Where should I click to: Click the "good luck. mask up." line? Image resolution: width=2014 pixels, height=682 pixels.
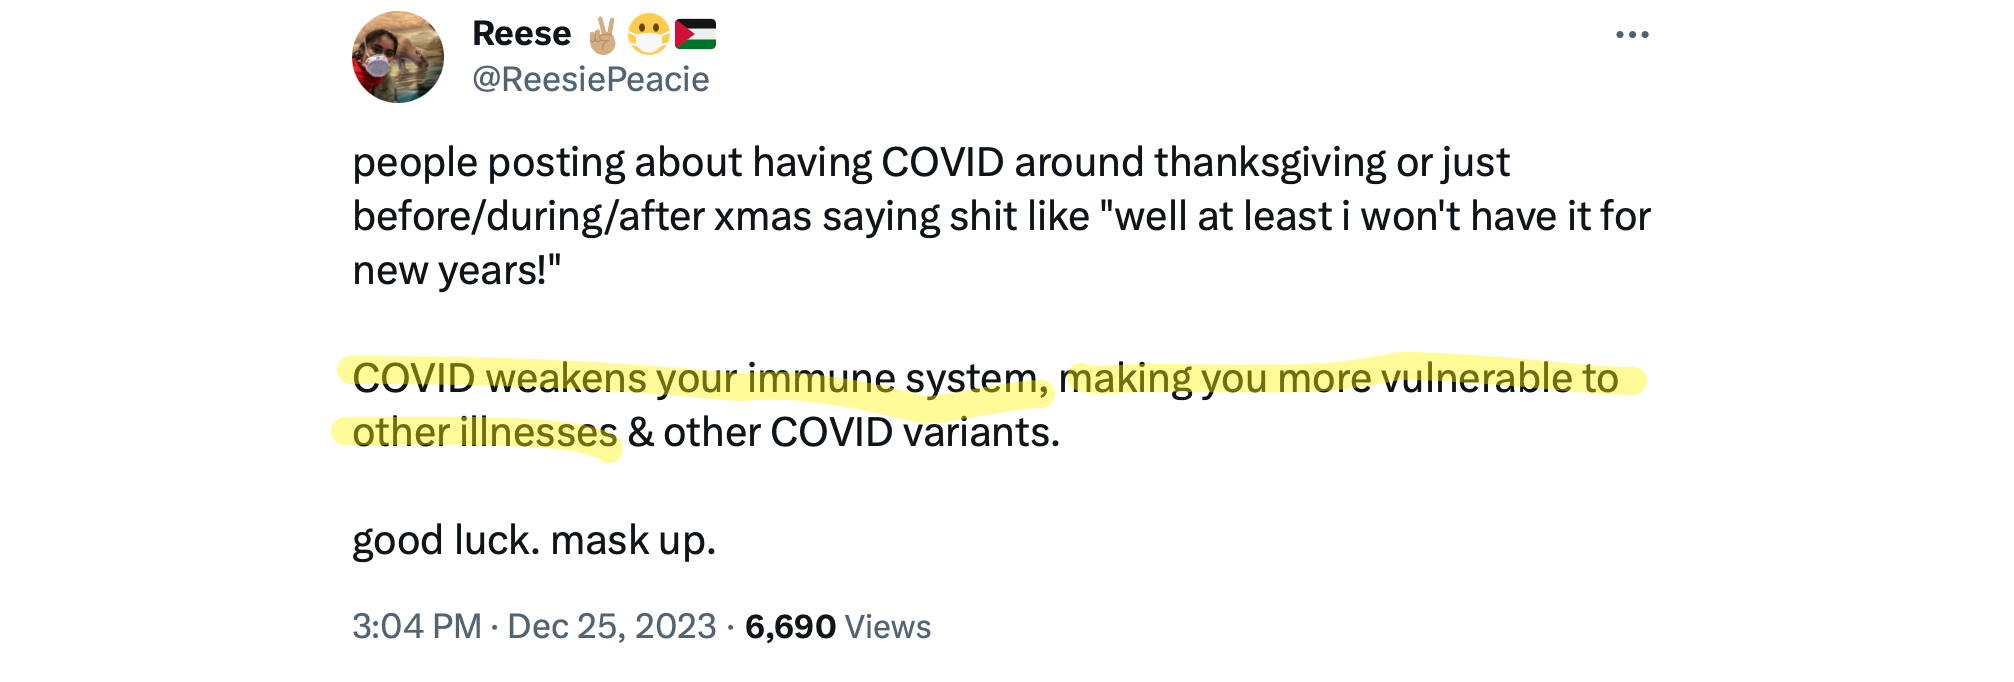click(534, 541)
